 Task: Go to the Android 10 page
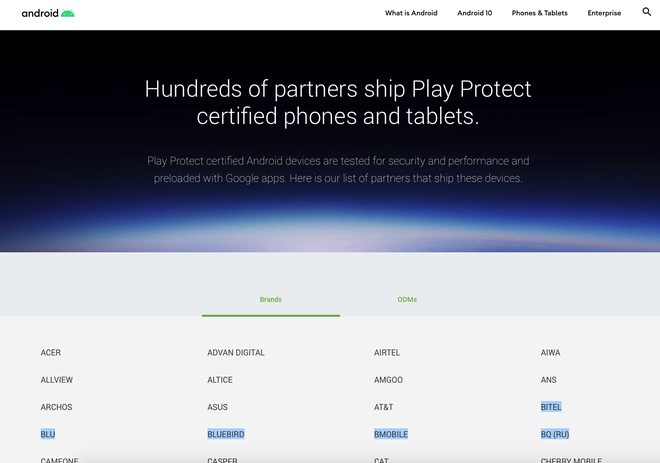click(x=474, y=13)
